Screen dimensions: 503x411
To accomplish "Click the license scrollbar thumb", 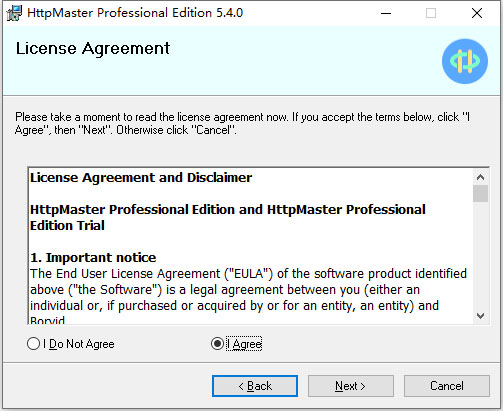I will point(480,194).
